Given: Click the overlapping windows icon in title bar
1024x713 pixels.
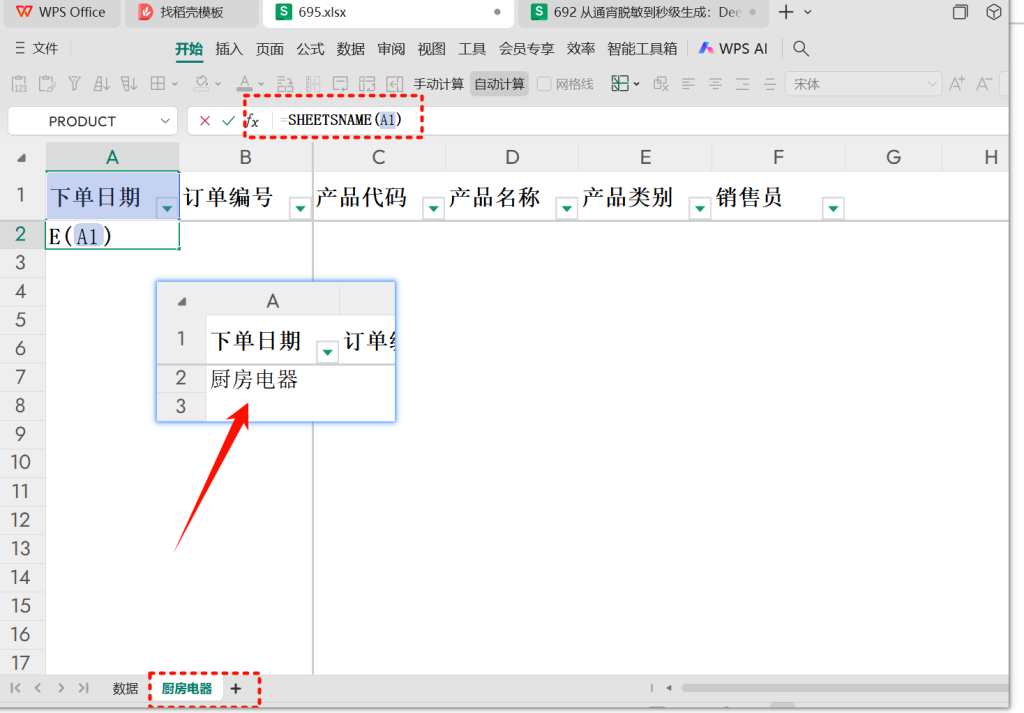Looking at the screenshot, I should coord(960,12).
